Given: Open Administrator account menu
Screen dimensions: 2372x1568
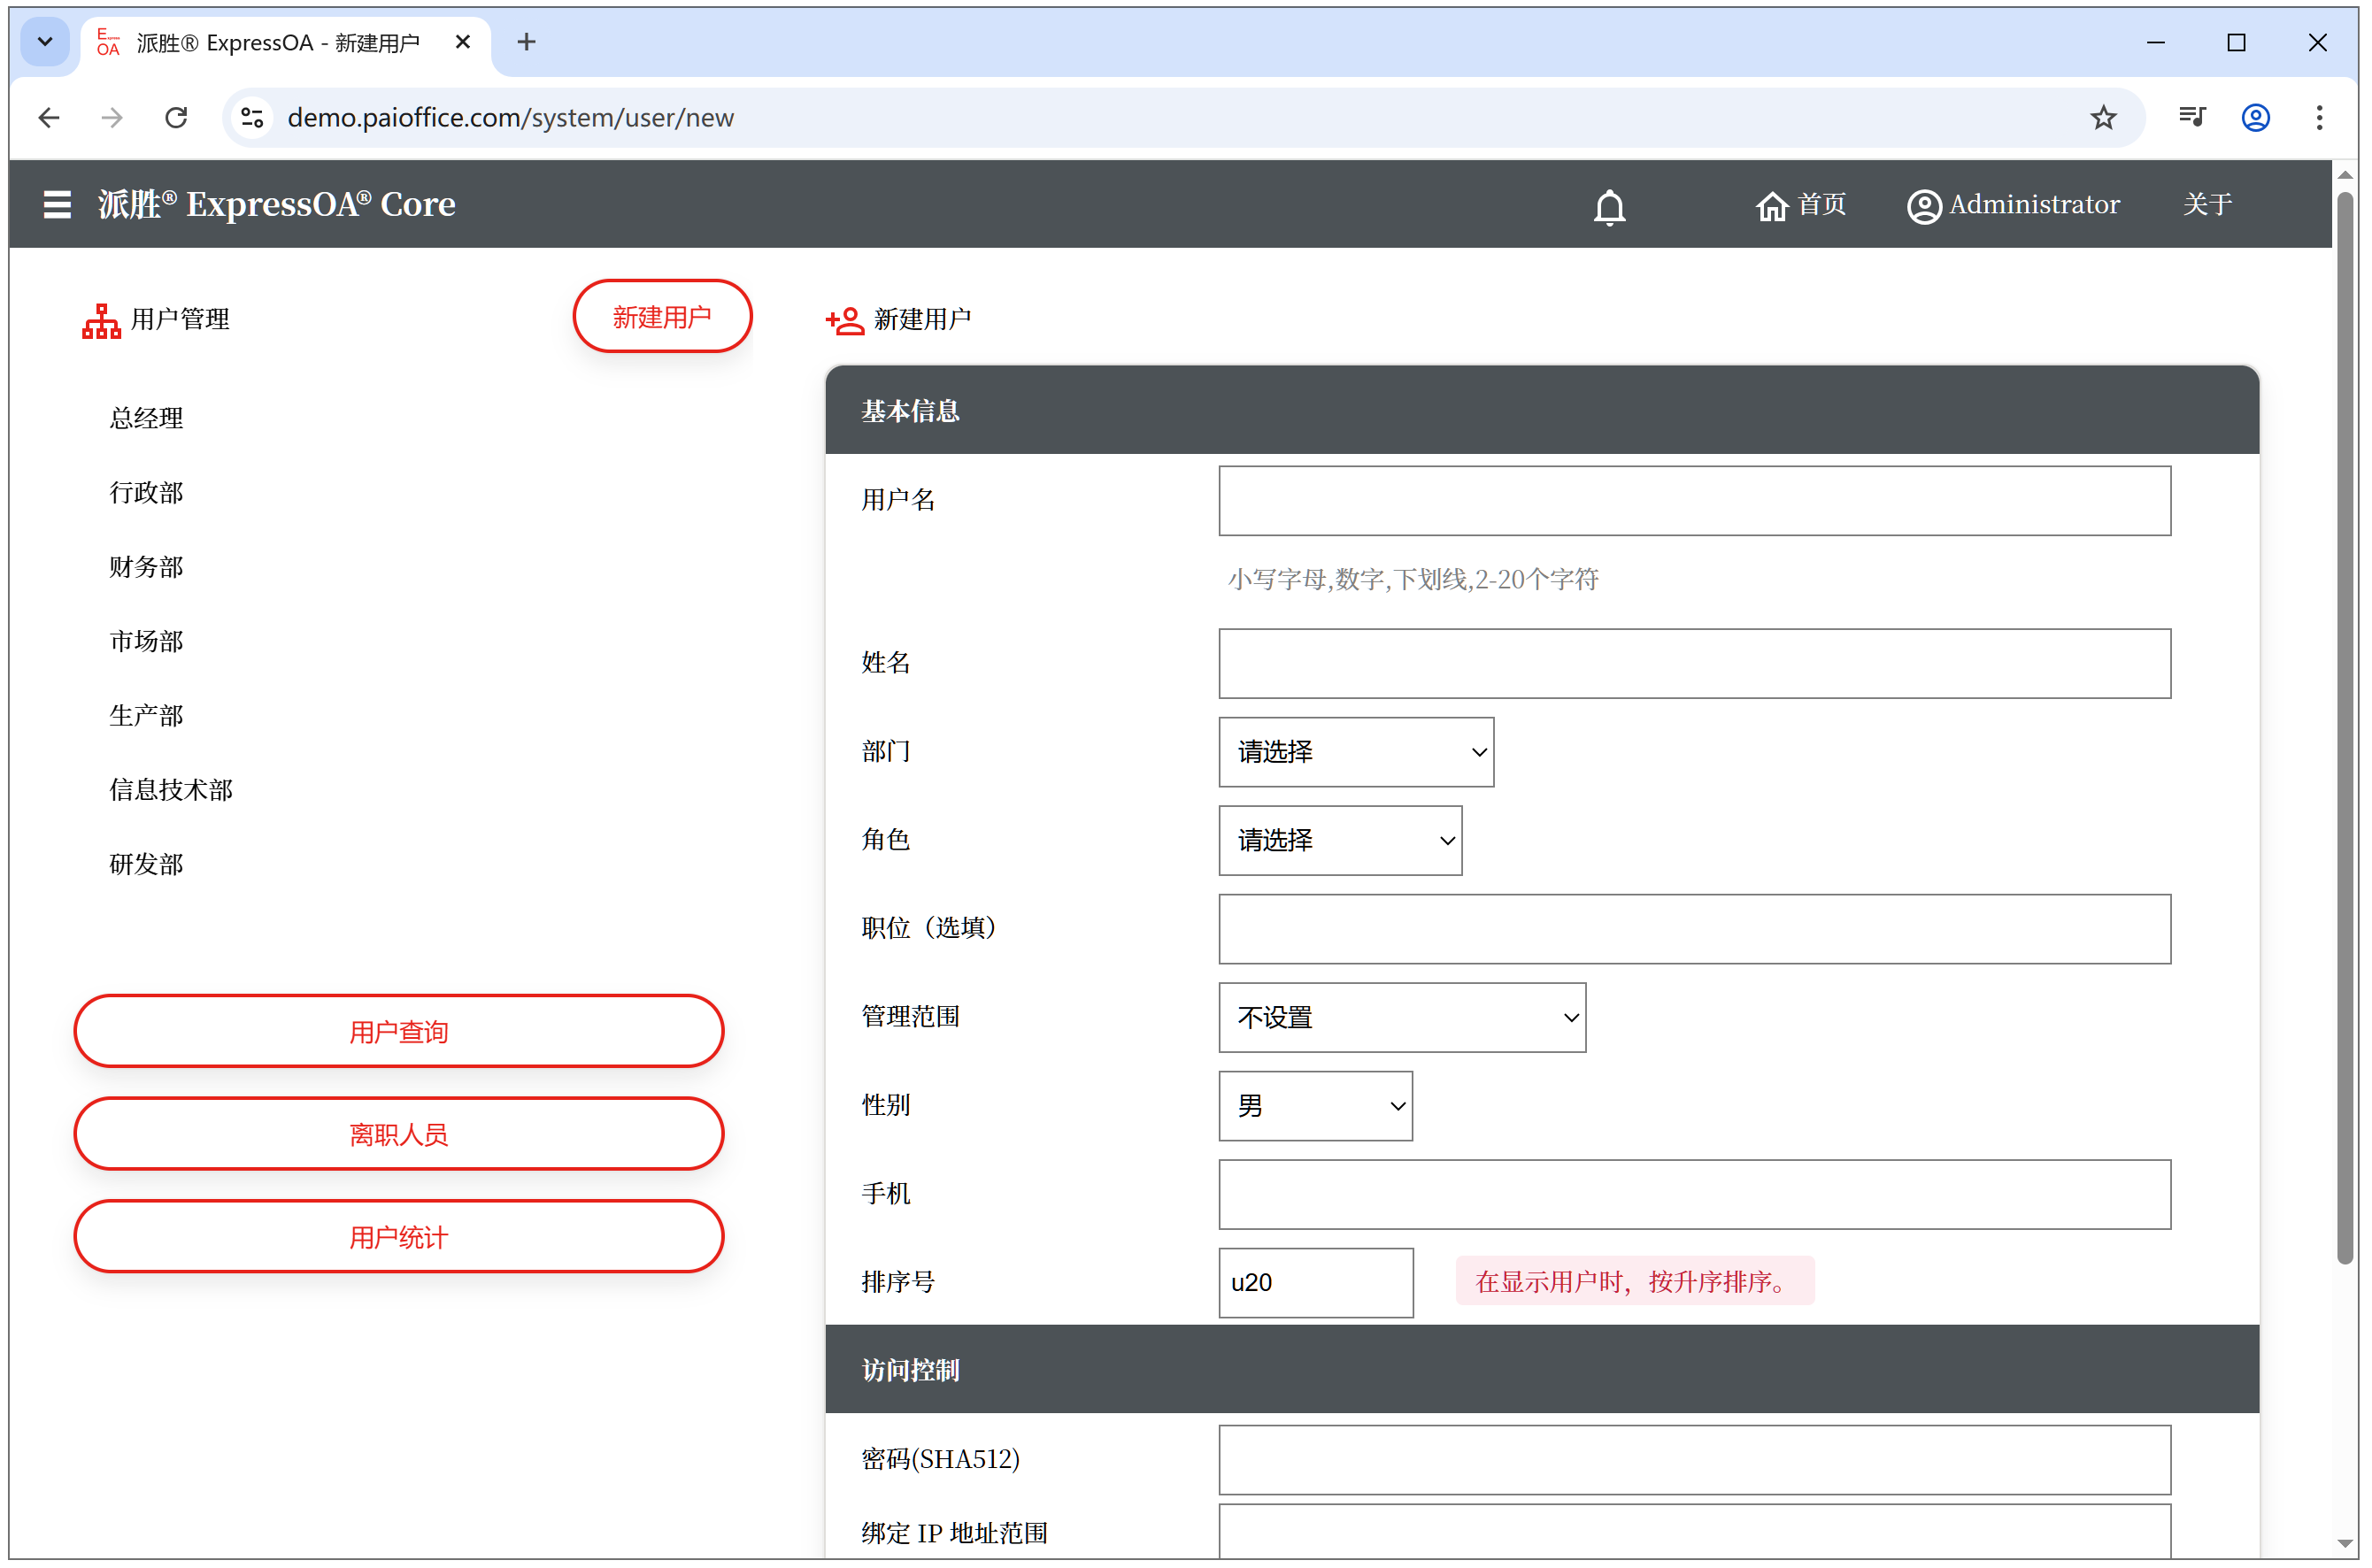Looking at the screenshot, I should [2013, 204].
